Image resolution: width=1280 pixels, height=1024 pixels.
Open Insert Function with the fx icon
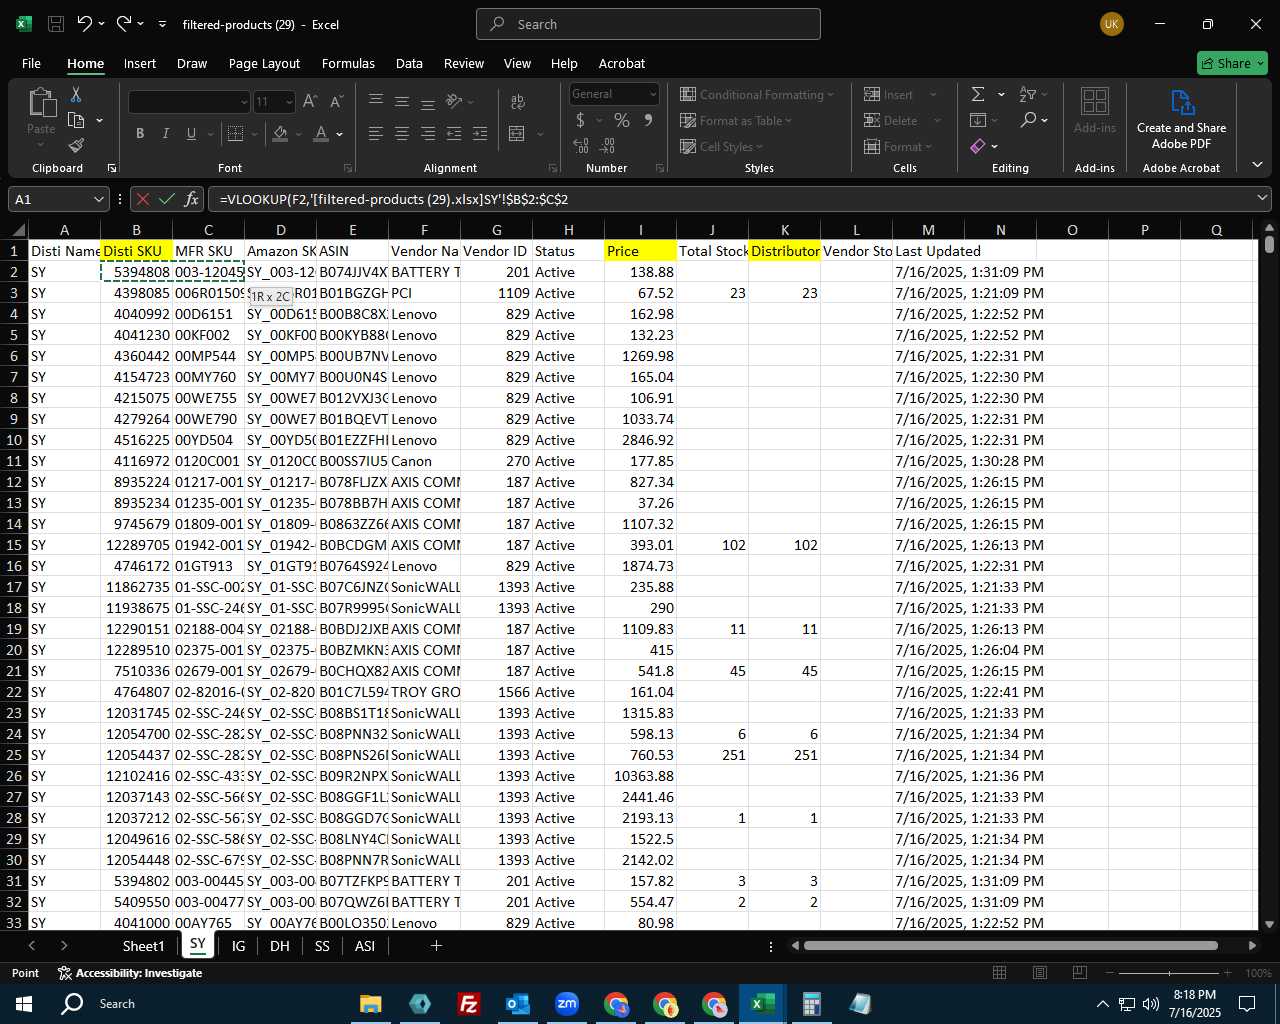pos(192,199)
